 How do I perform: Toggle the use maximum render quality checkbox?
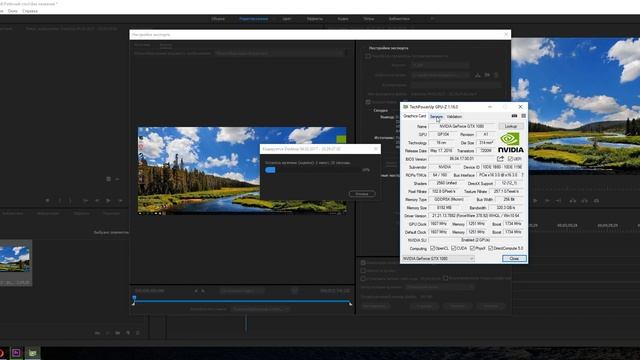(363, 263)
